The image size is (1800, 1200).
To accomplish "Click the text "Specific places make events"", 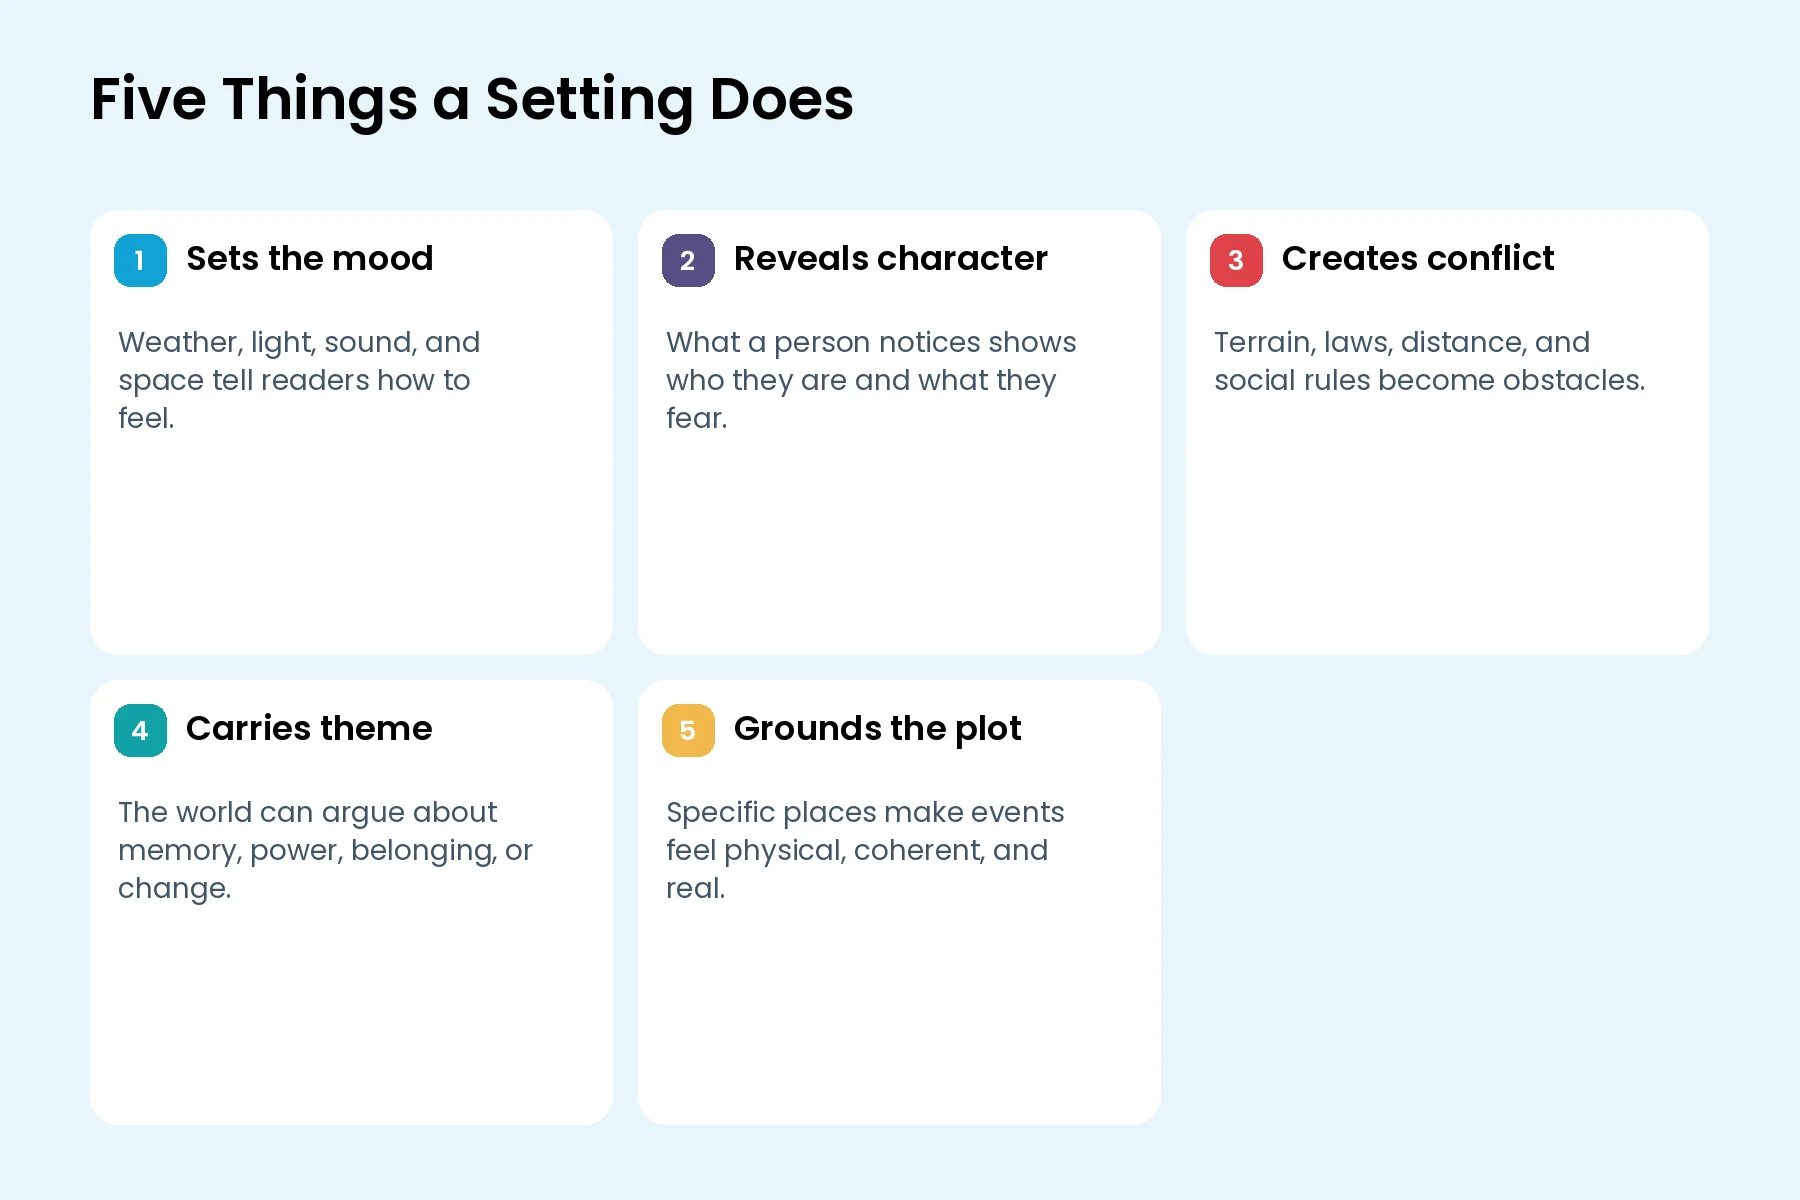I will [865, 812].
